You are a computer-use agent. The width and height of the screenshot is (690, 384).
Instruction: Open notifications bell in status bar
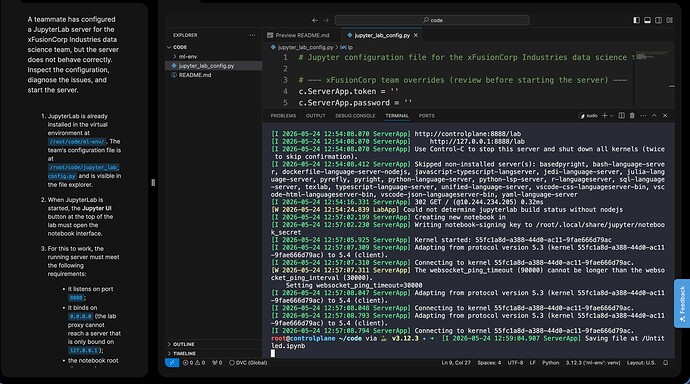(665, 363)
